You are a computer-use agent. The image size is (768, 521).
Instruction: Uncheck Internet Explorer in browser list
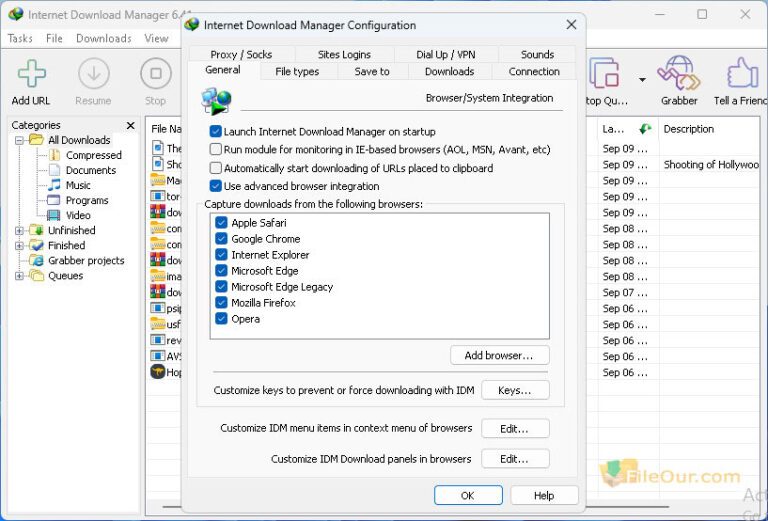pyautogui.click(x=221, y=255)
